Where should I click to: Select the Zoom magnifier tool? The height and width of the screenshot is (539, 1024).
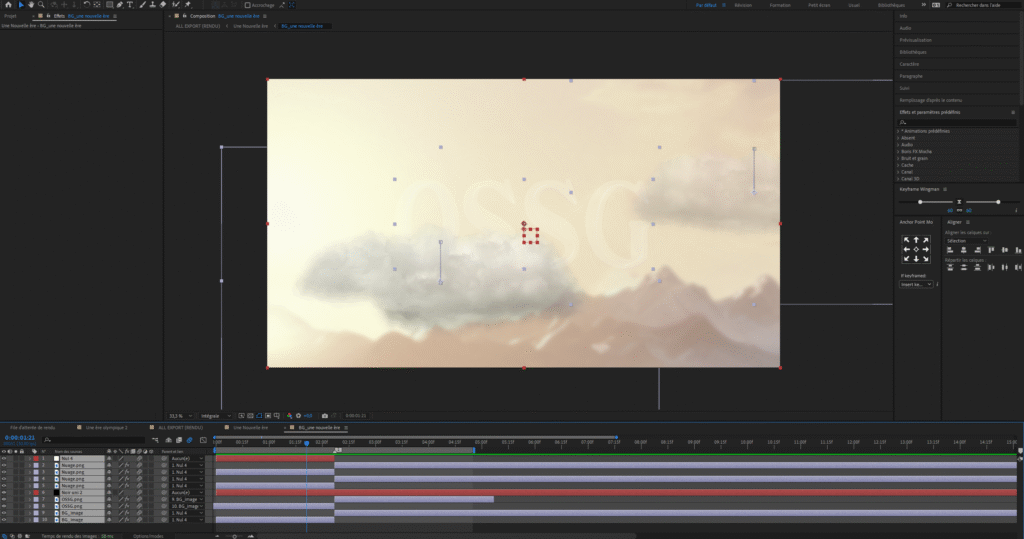39,5
